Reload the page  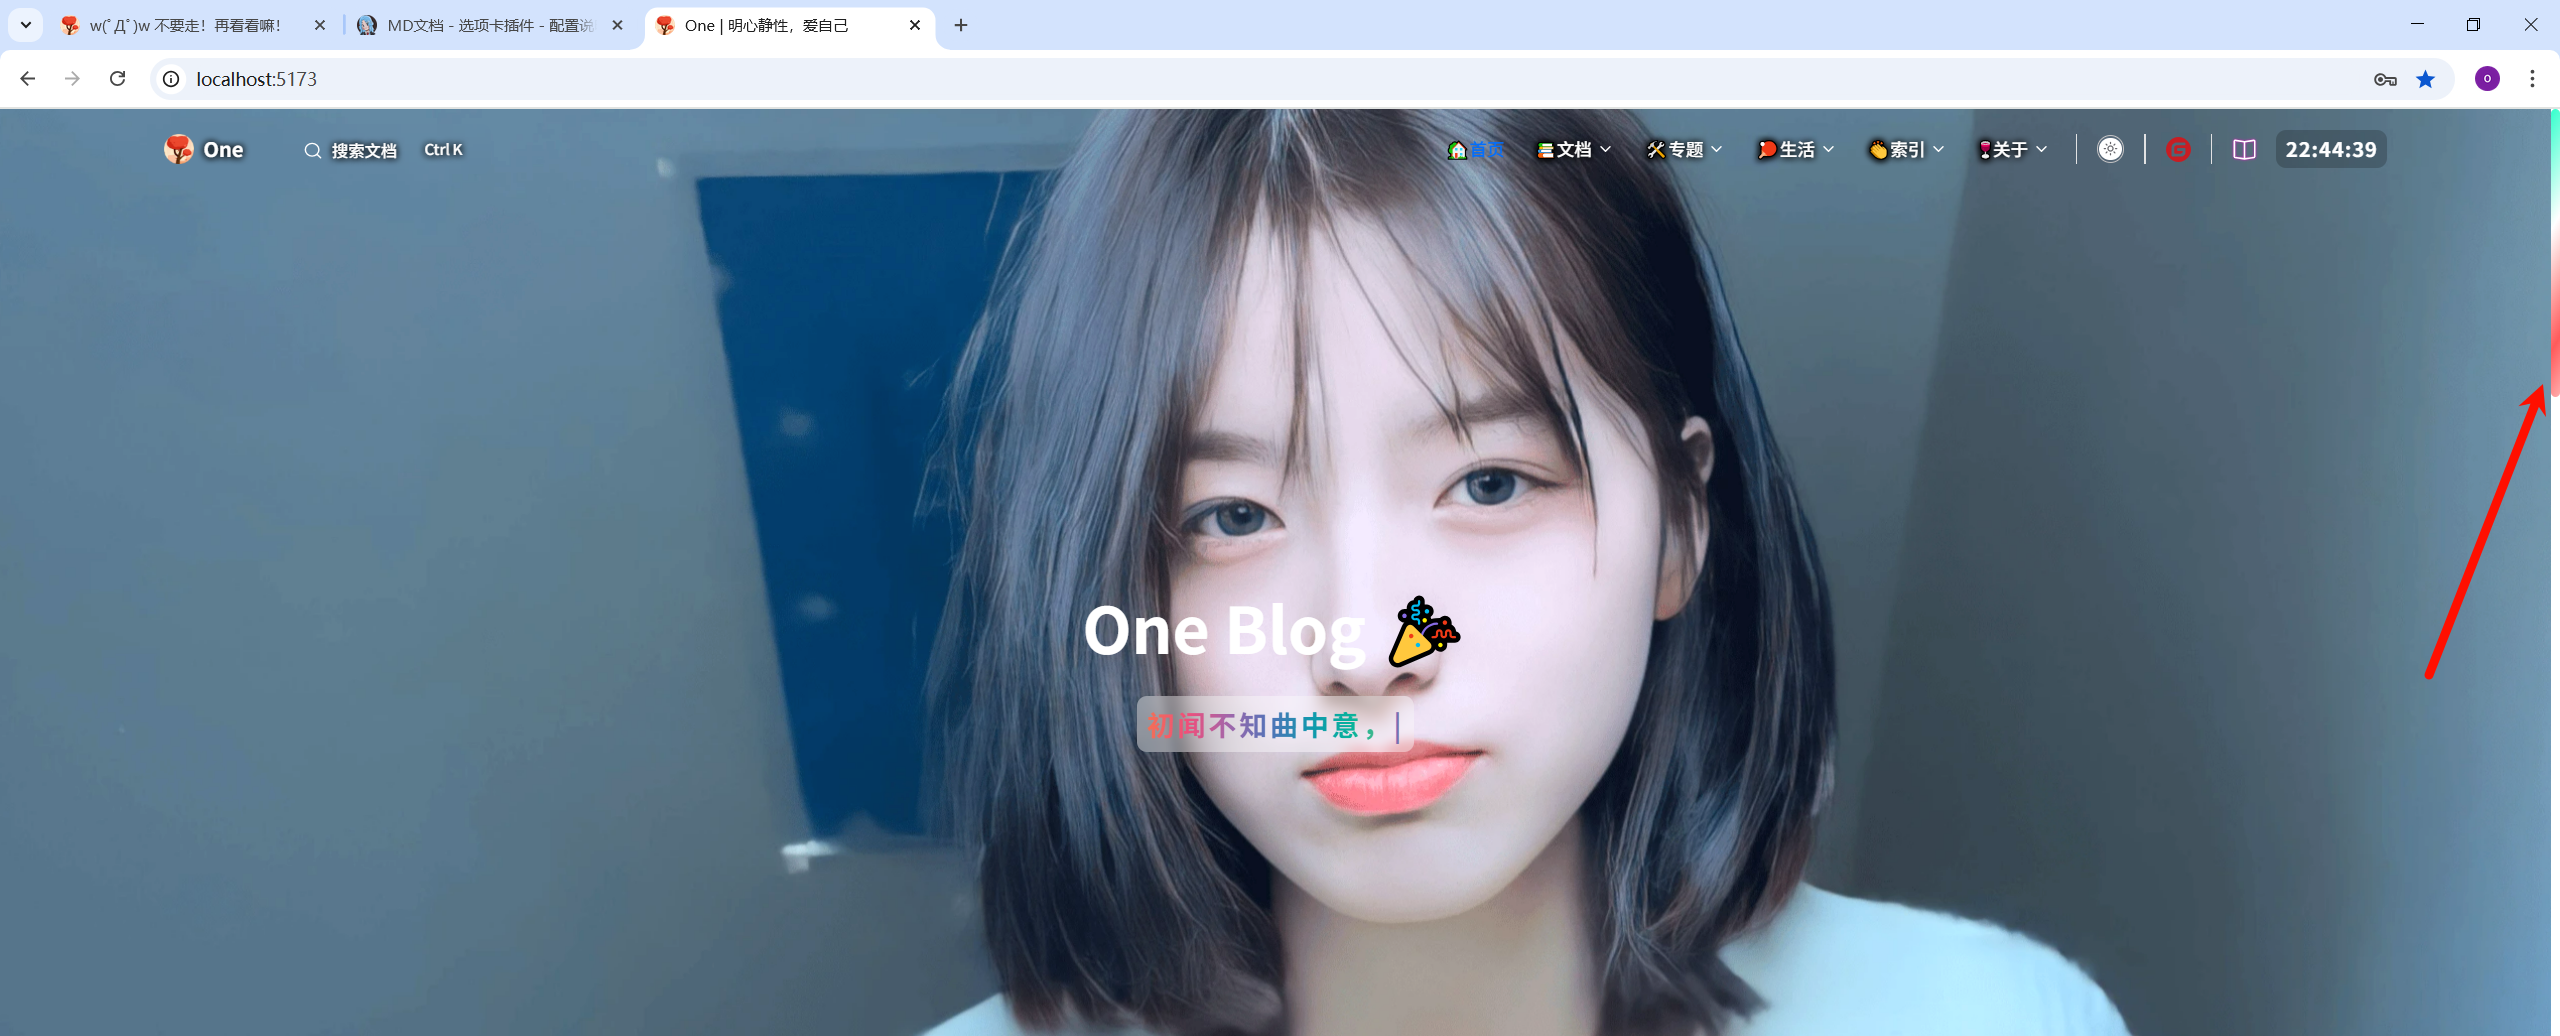tap(117, 79)
